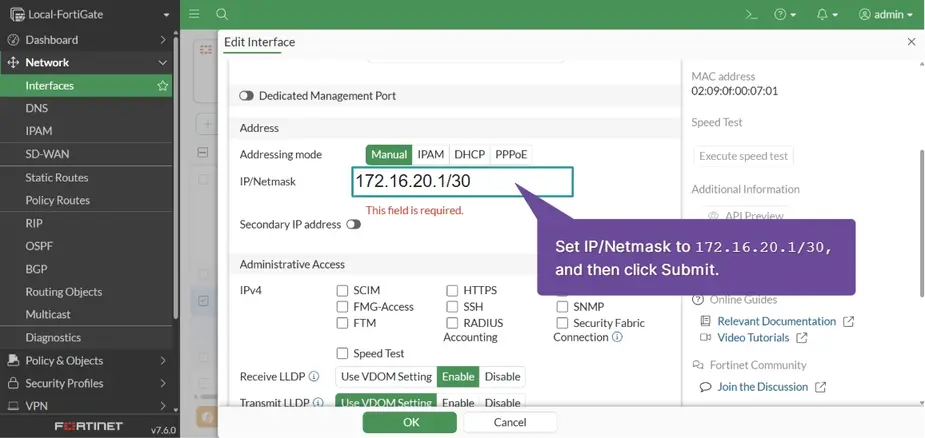This screenshot has height=438, width=925.
Task: Click the Receive LLDP info icon
Action: 314,377
